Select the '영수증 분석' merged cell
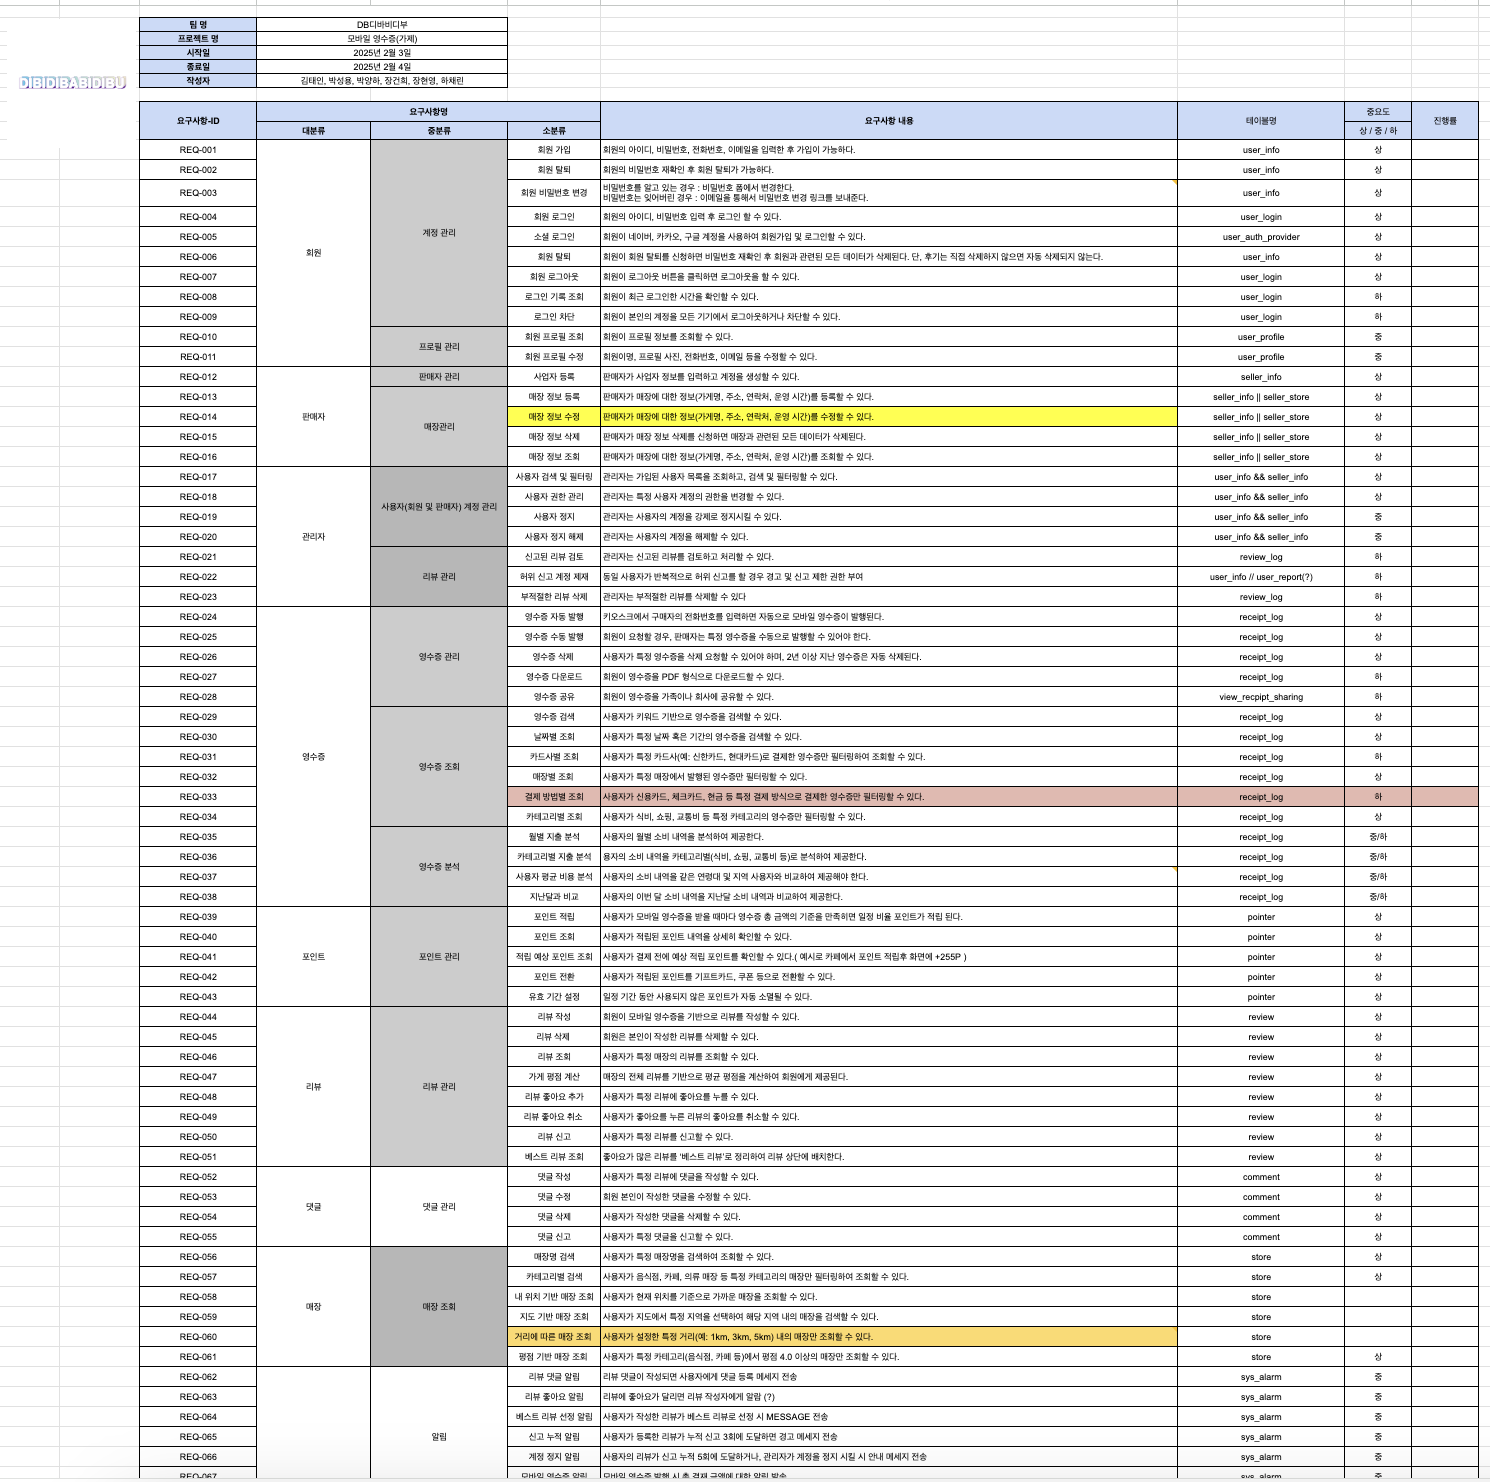Image resolution: width=1490 pixels, height=1482 pixels. click(439, 867)
